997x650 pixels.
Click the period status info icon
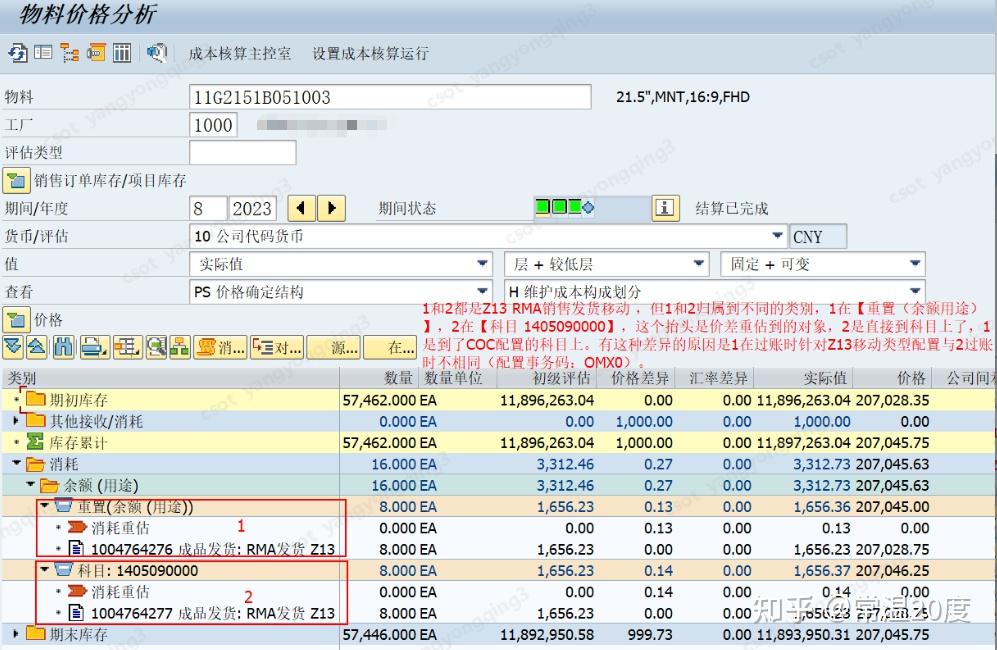click(667, 207)
